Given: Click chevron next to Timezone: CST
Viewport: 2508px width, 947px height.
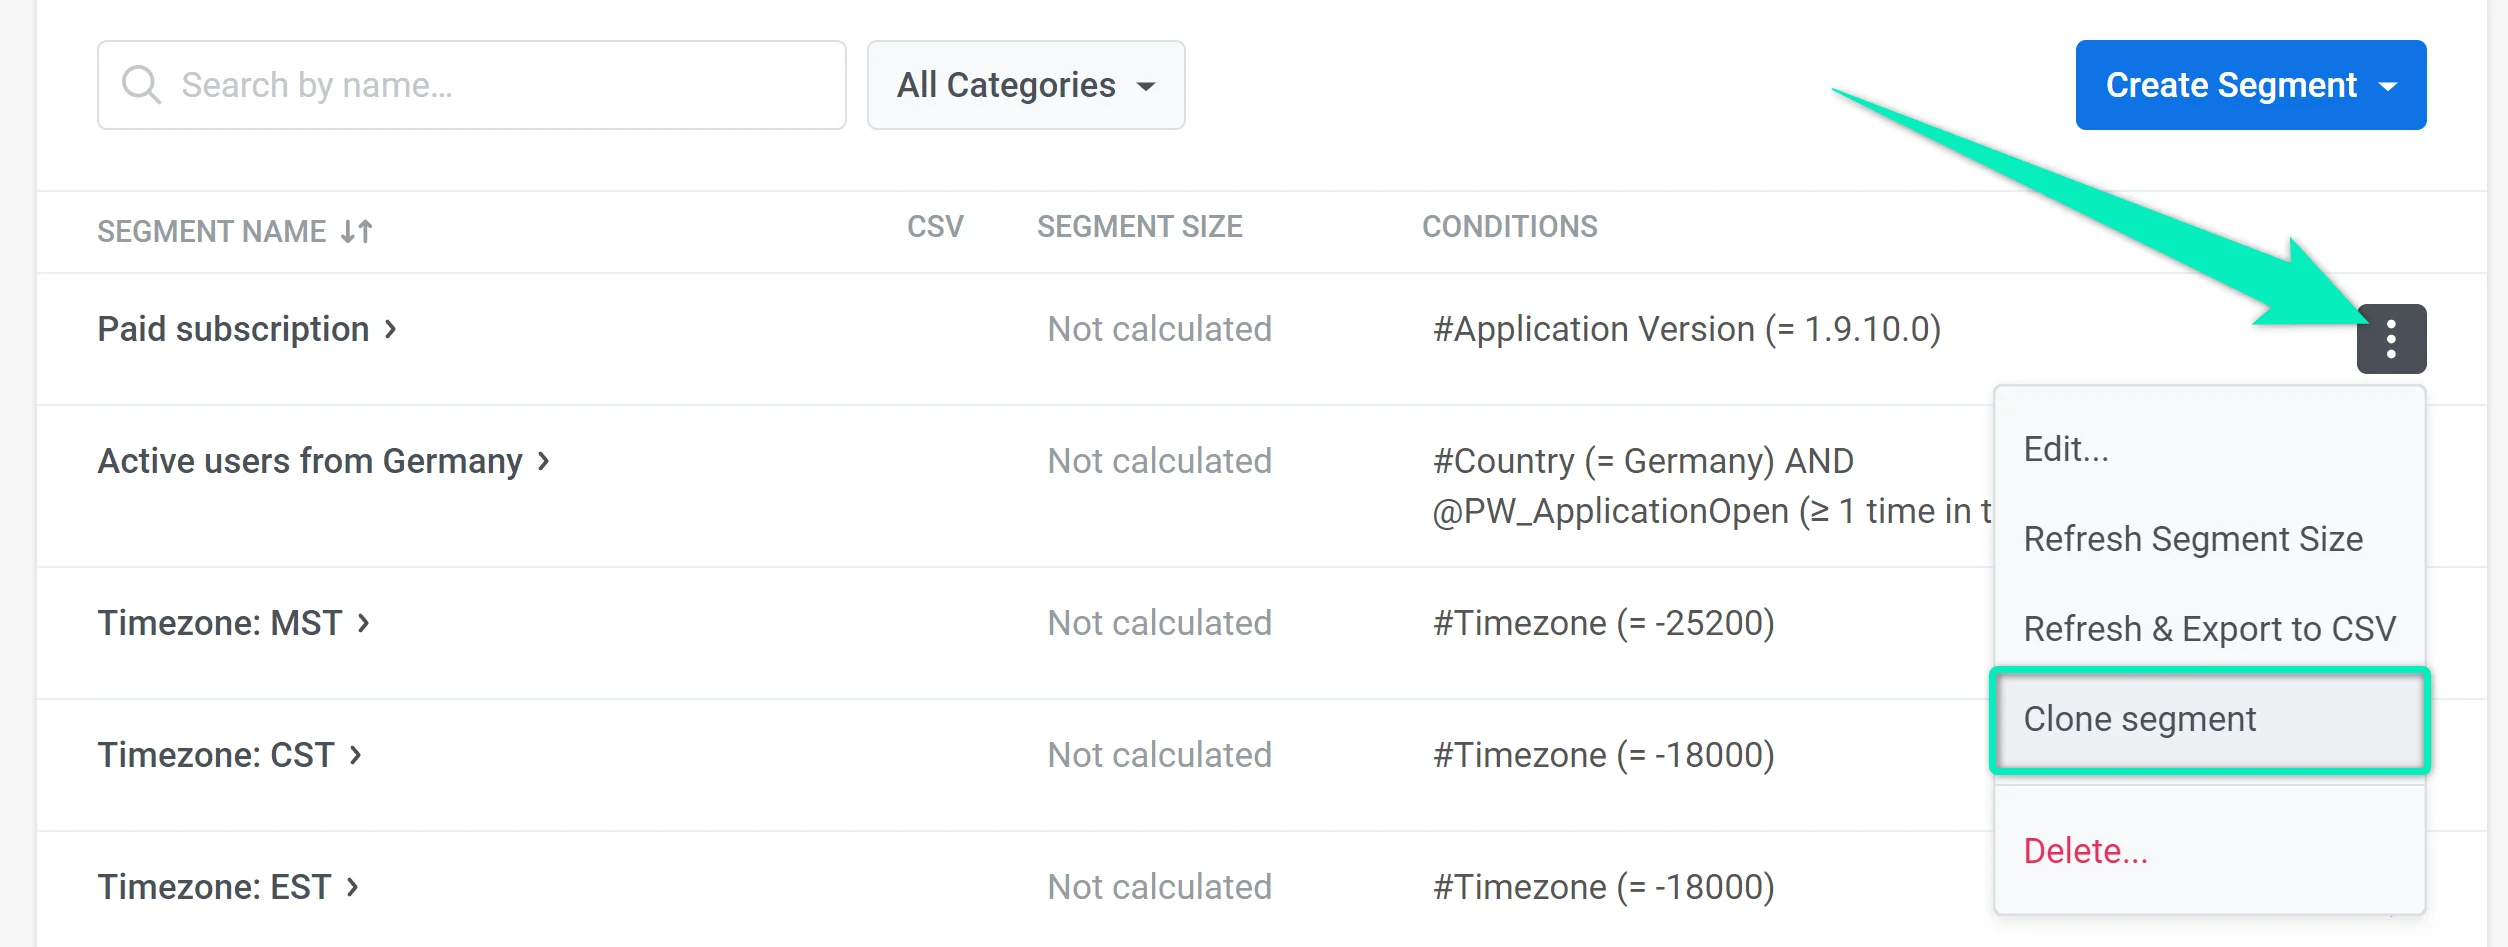Looking at the screenshot, I should tap(356, 755).
